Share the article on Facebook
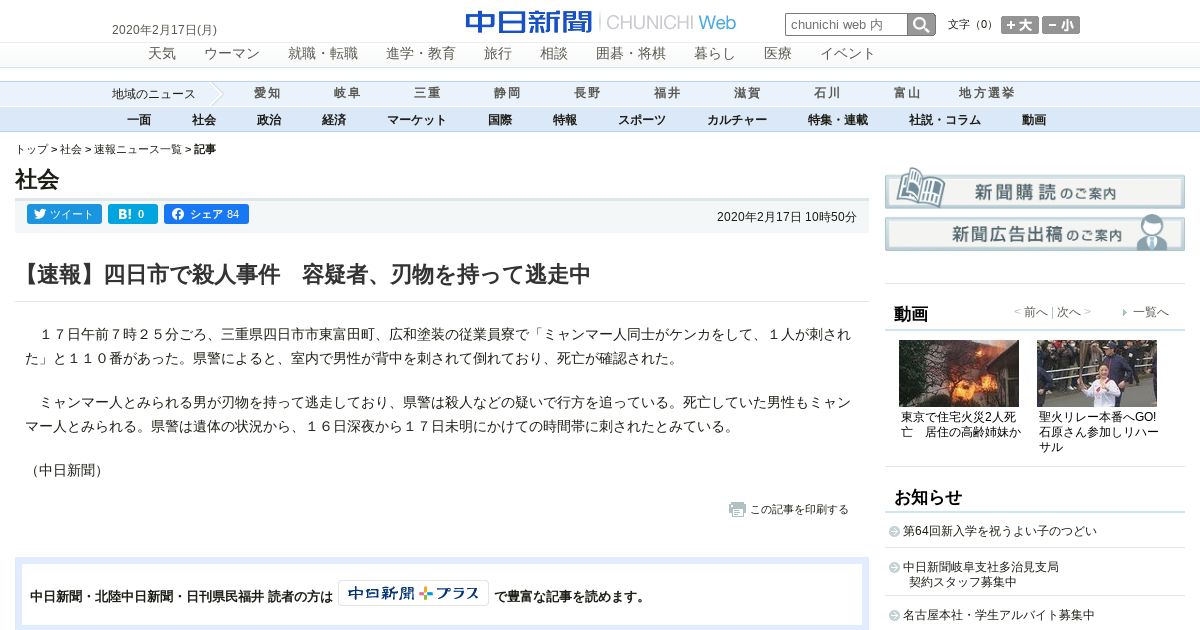 point(206,214)
